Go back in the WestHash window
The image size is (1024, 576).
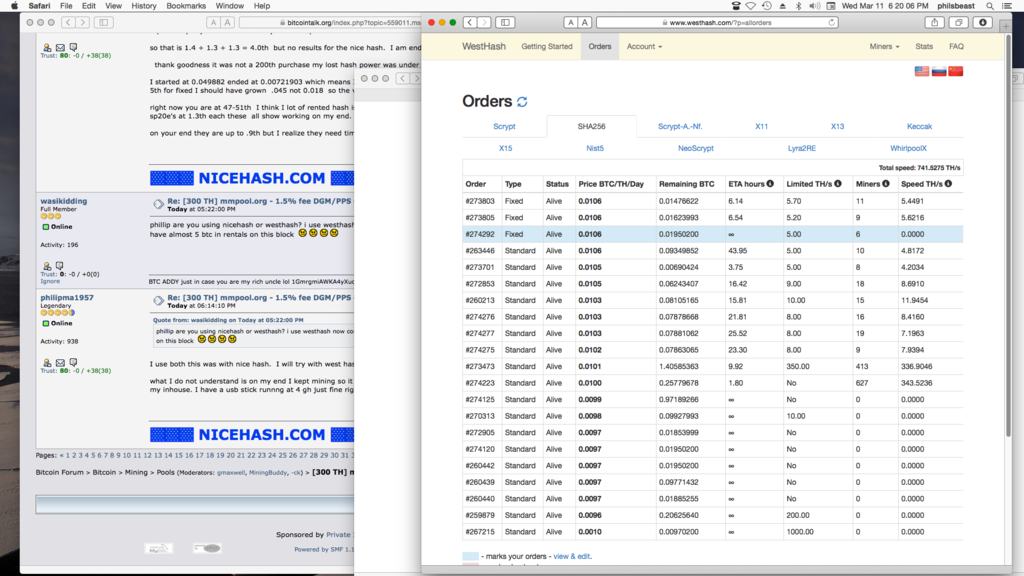470,22
